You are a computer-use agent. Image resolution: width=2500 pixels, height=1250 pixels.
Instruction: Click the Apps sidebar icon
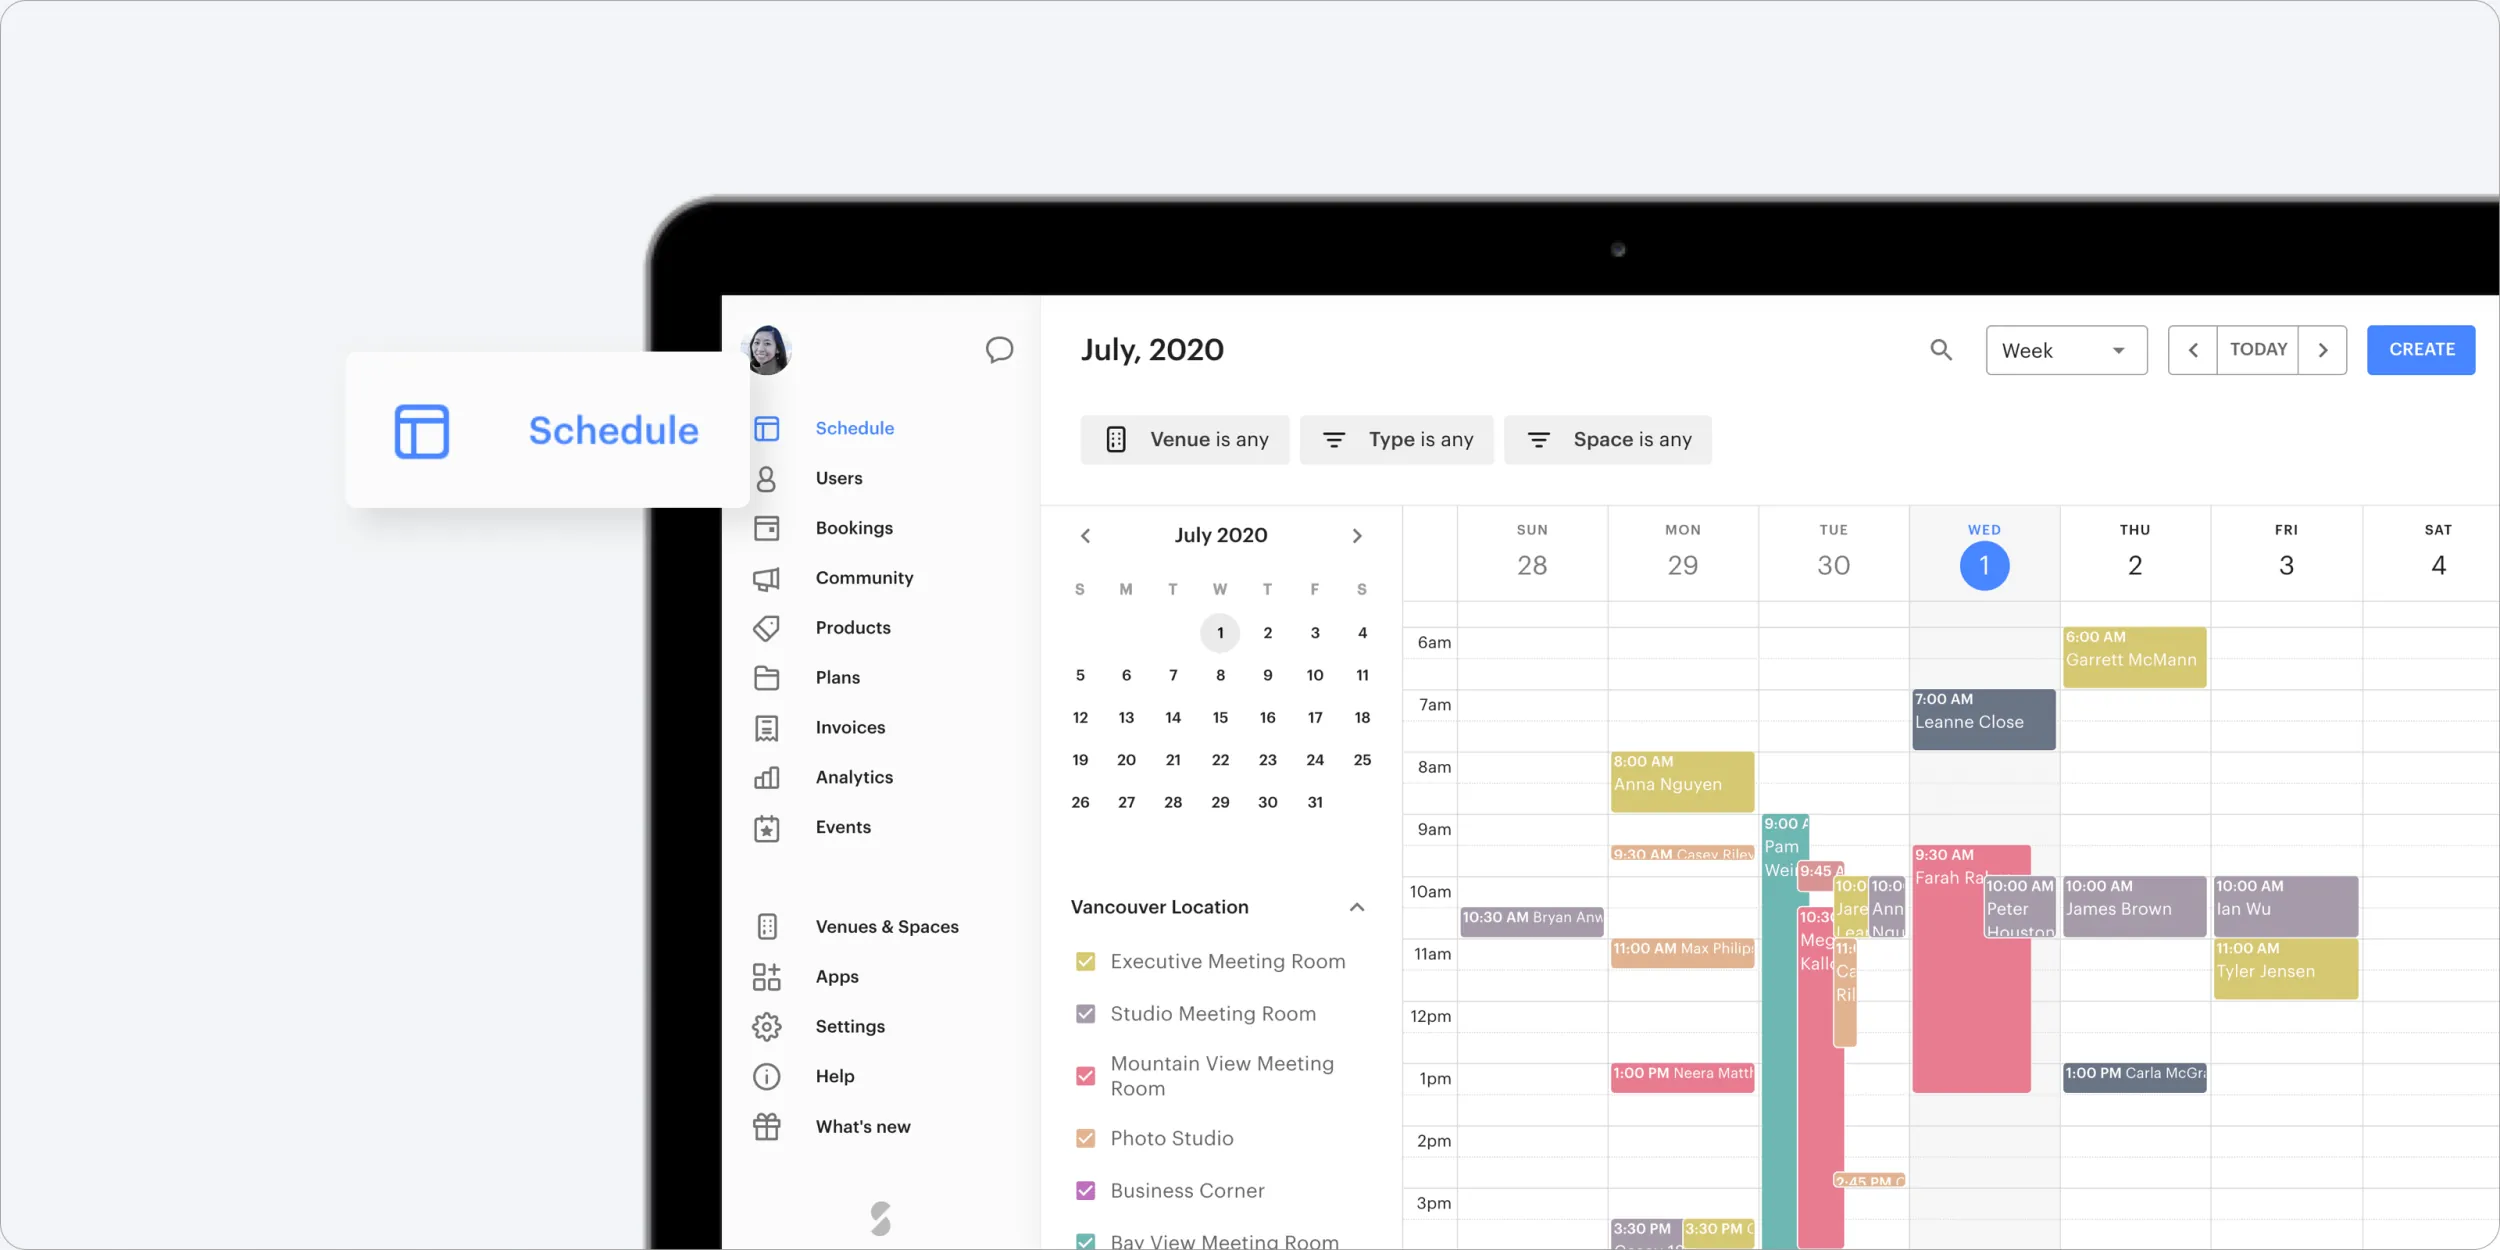coord(767,976)
